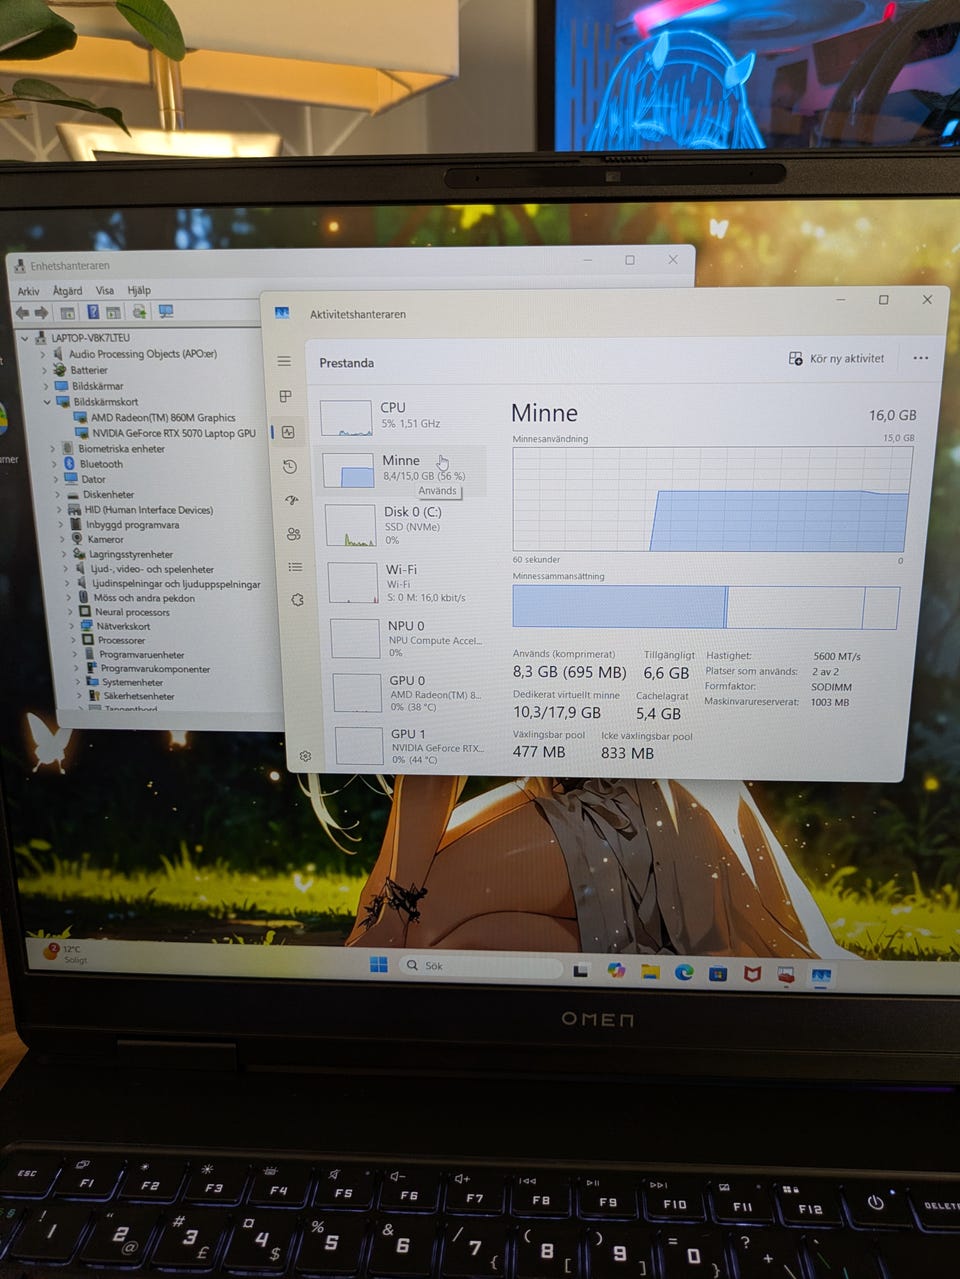Click the Minnessammansättning memory composition bar
Image resolution: width=960 pixels, height=1279 pixels.
(705, 607)
